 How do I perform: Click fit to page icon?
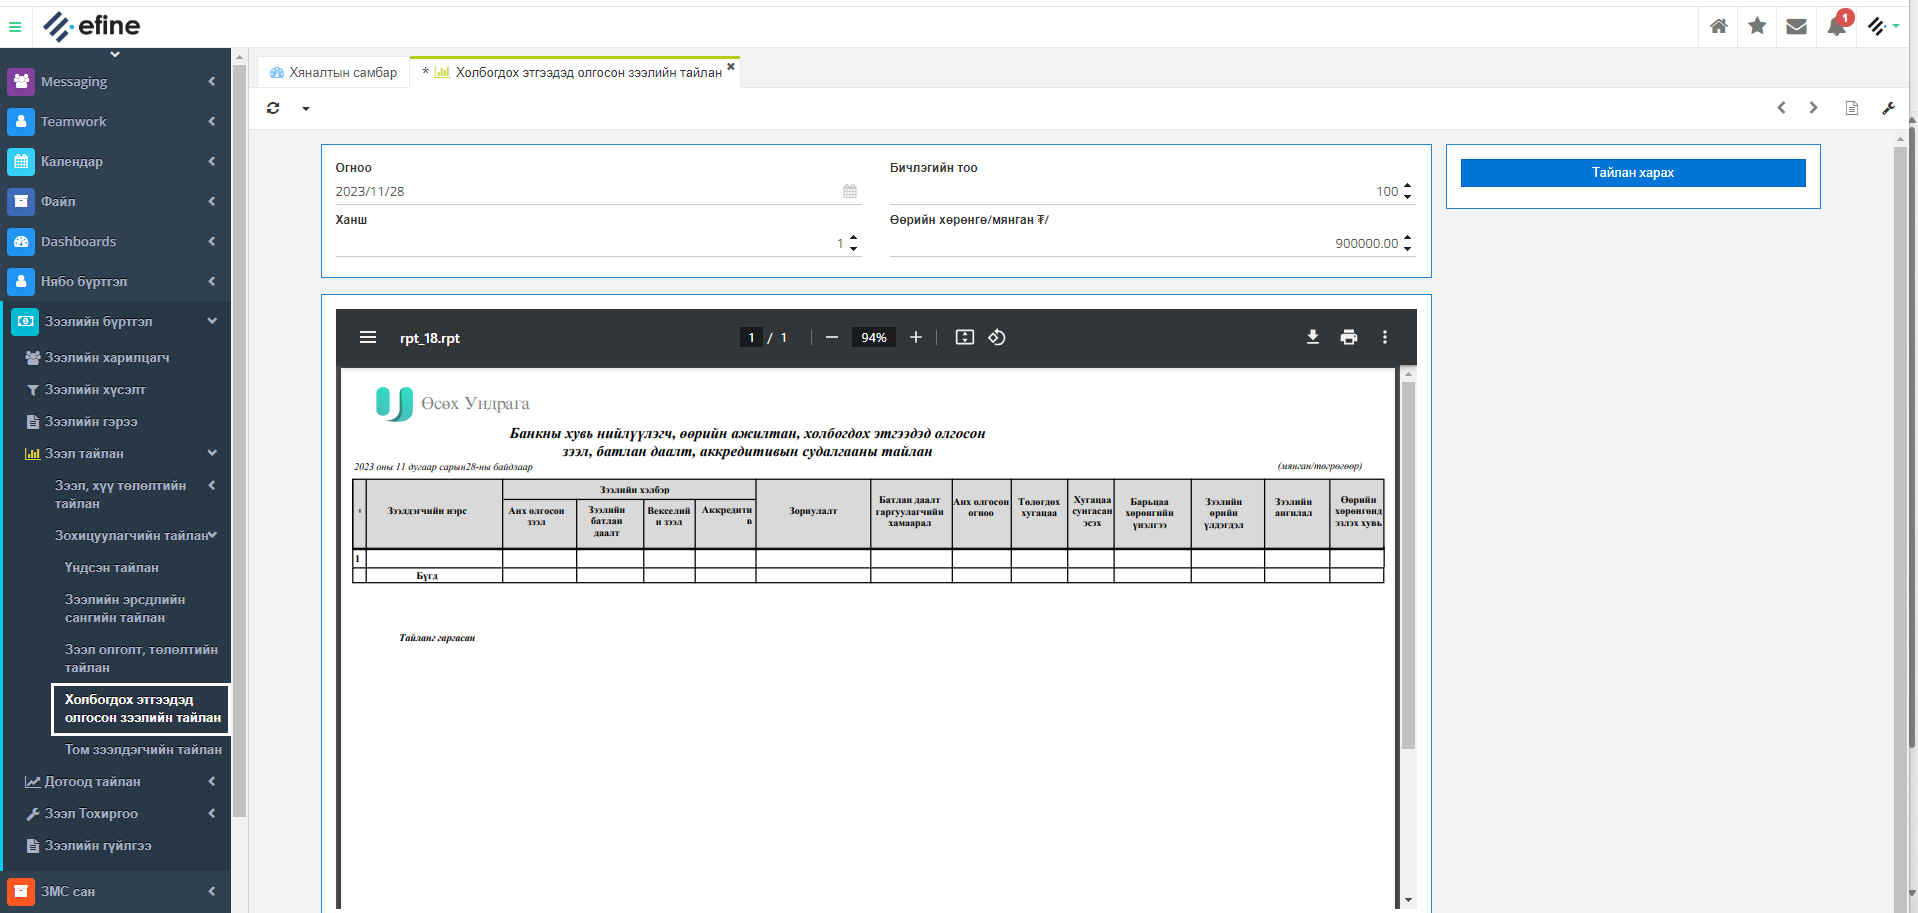click(965, 338)
